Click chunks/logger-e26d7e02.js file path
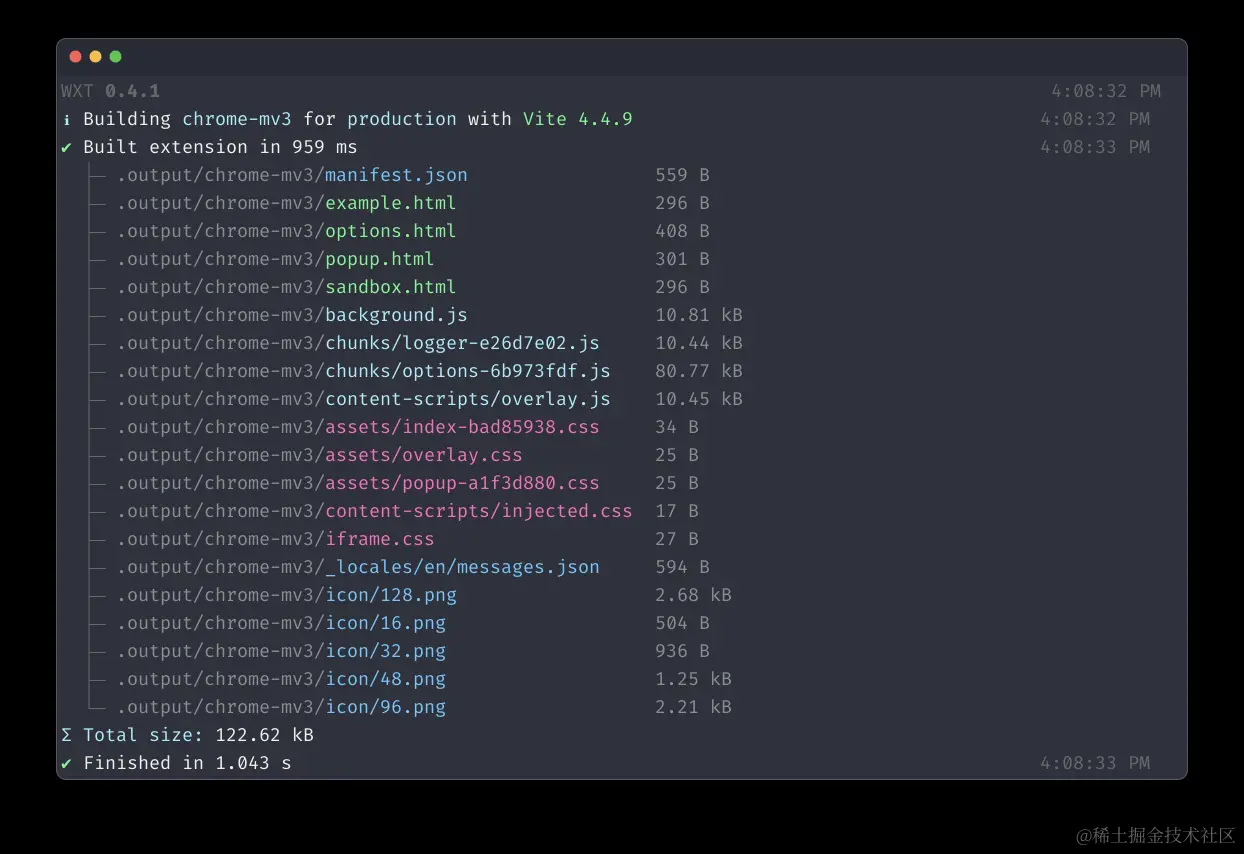 [x=358, y=343]
